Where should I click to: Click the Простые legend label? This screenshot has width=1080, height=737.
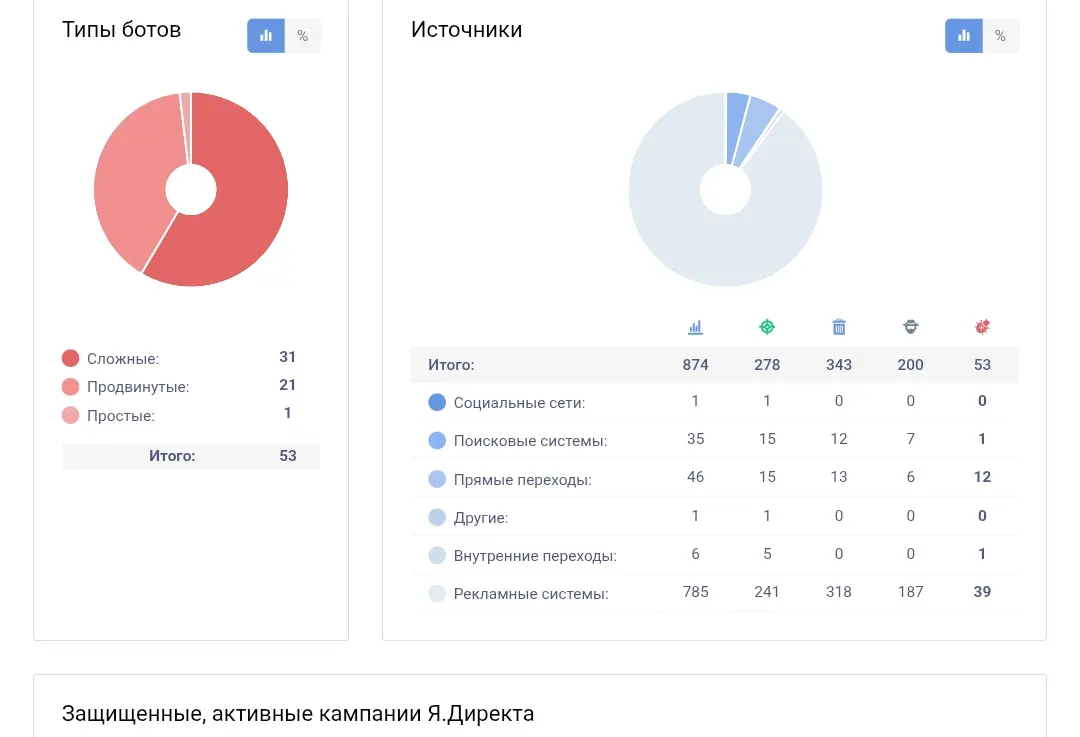[x=121, y=416]
